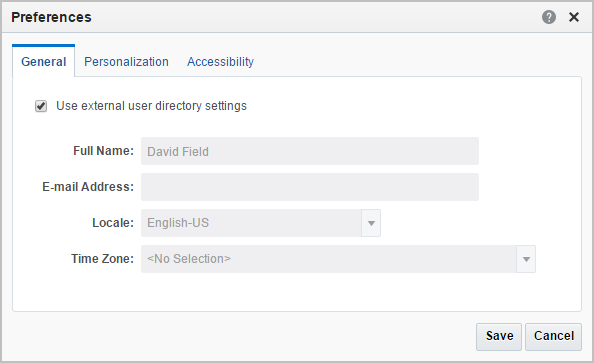The image size is (594, 363).
Task: Save the preferences
Action: [x=499, y=336]
